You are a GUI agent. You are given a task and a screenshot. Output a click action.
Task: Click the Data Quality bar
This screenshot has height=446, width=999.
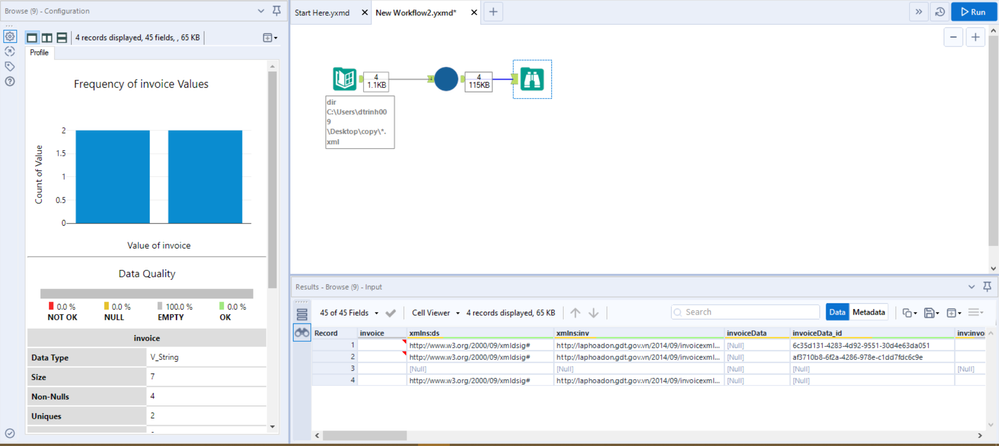147,294
